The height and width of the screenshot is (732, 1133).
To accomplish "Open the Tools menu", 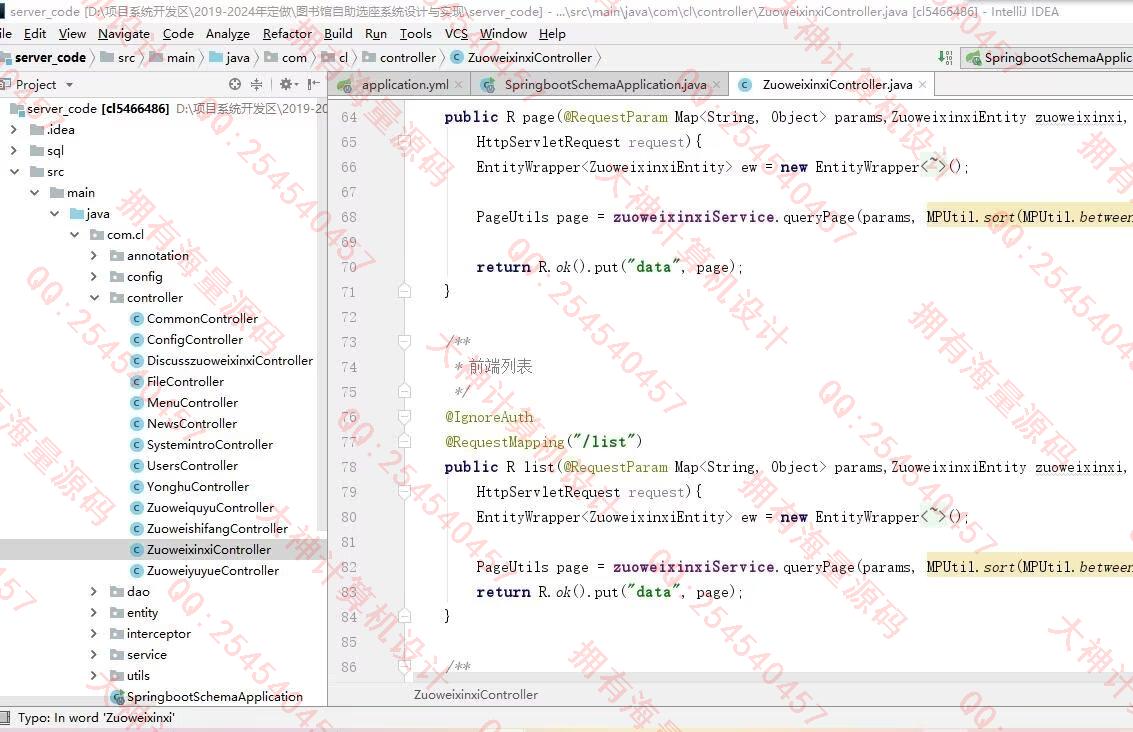I will [x=415, y=34].
